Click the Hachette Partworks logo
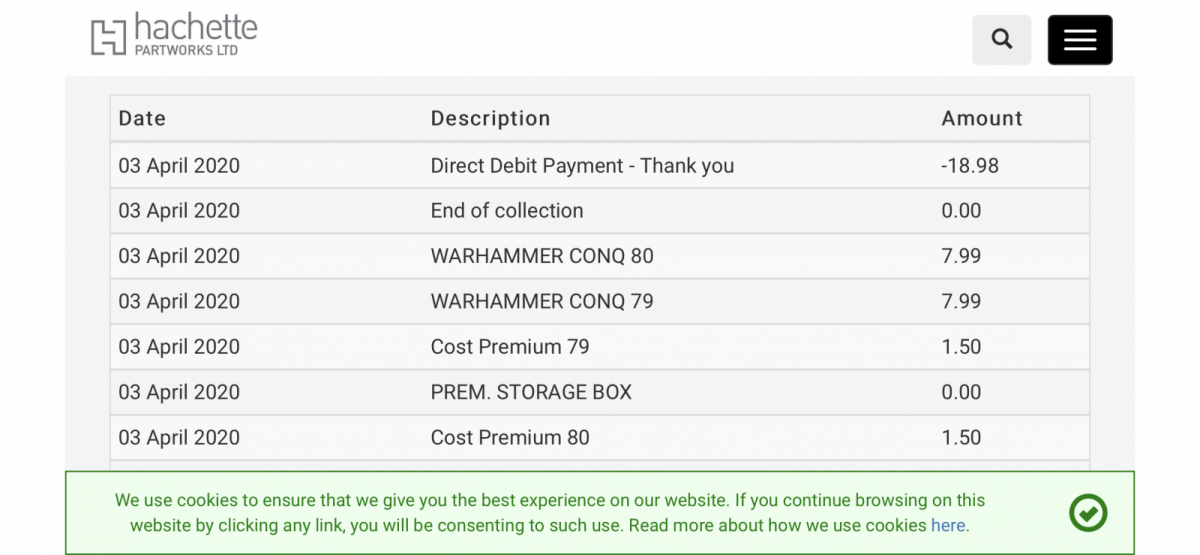This screenshot has width=1200, height=555. [174, 36]
